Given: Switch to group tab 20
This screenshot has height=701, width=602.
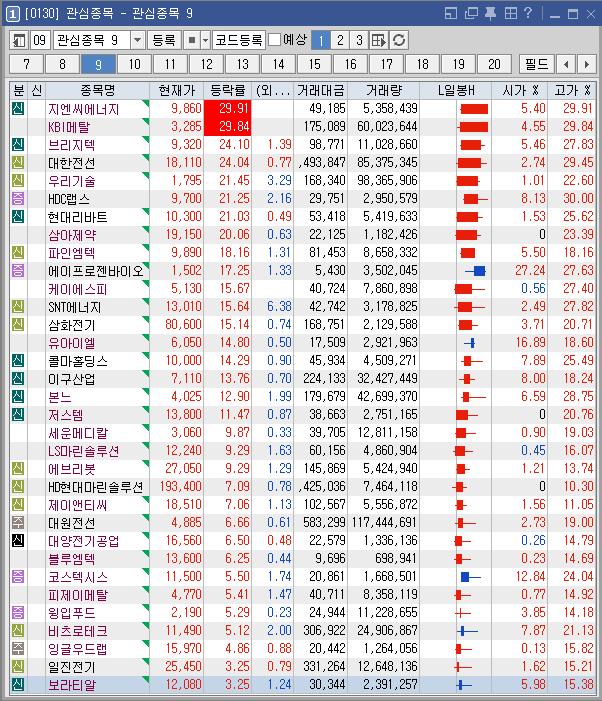Looking at the screenshot, I should point(494,64).
